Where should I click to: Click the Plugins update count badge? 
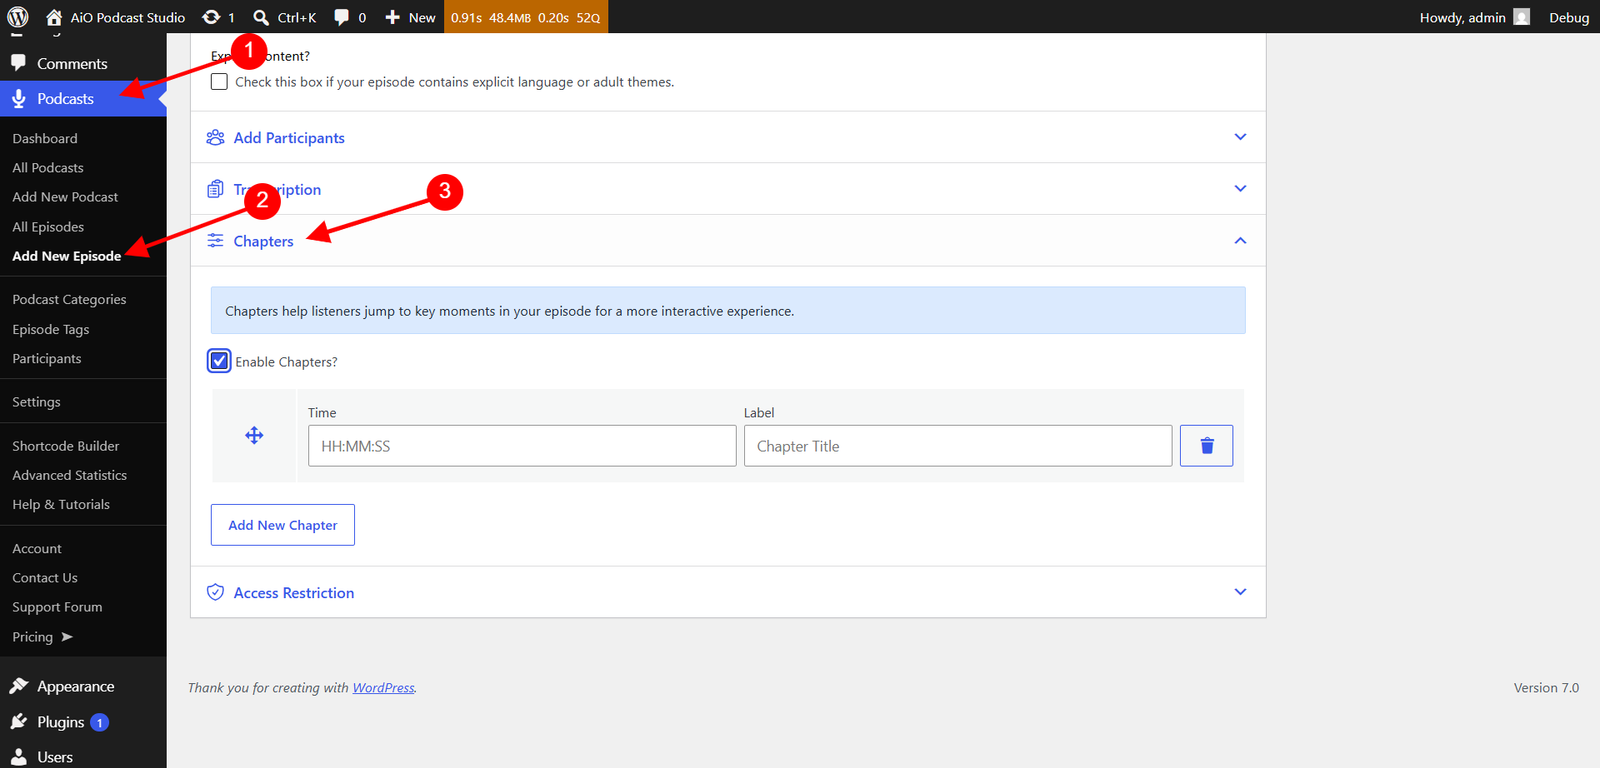[x=100, y=722]
